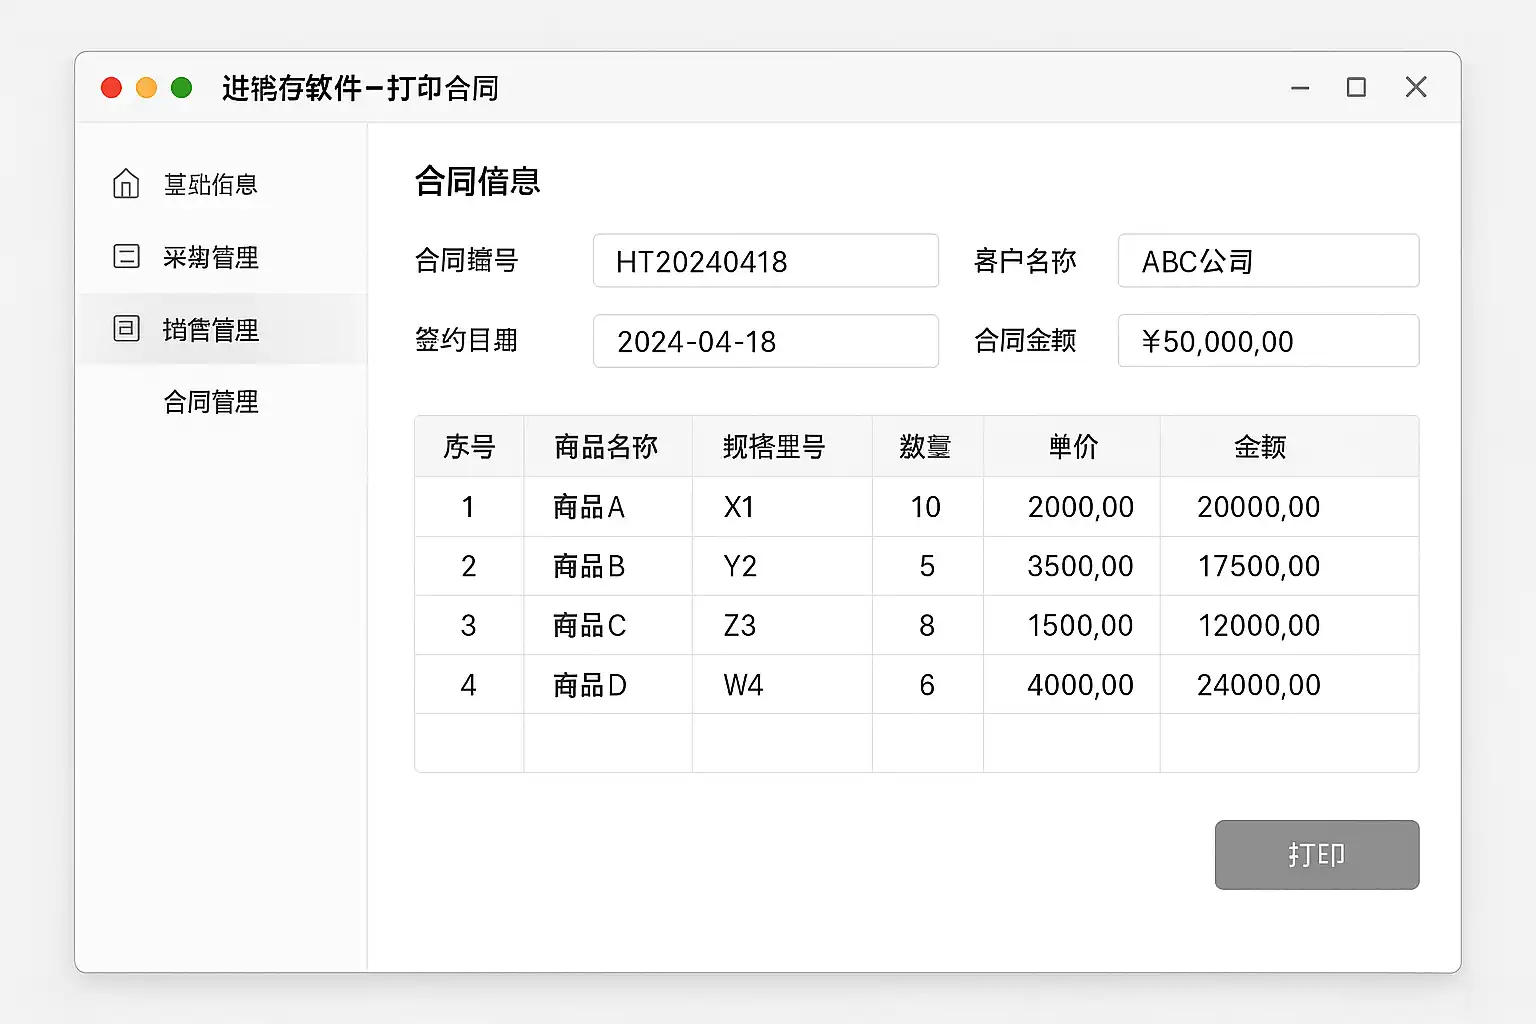This screenshot has width=1536, height=1024.
Task: Click the home icon beside 基础信息
Action: 126,184
